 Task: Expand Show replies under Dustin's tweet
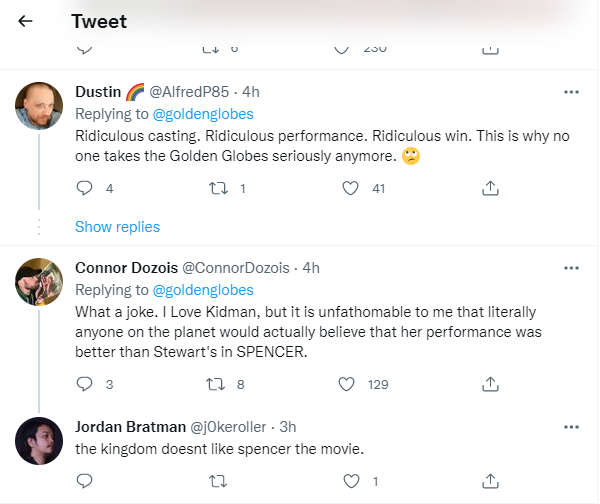coord(117,227)
